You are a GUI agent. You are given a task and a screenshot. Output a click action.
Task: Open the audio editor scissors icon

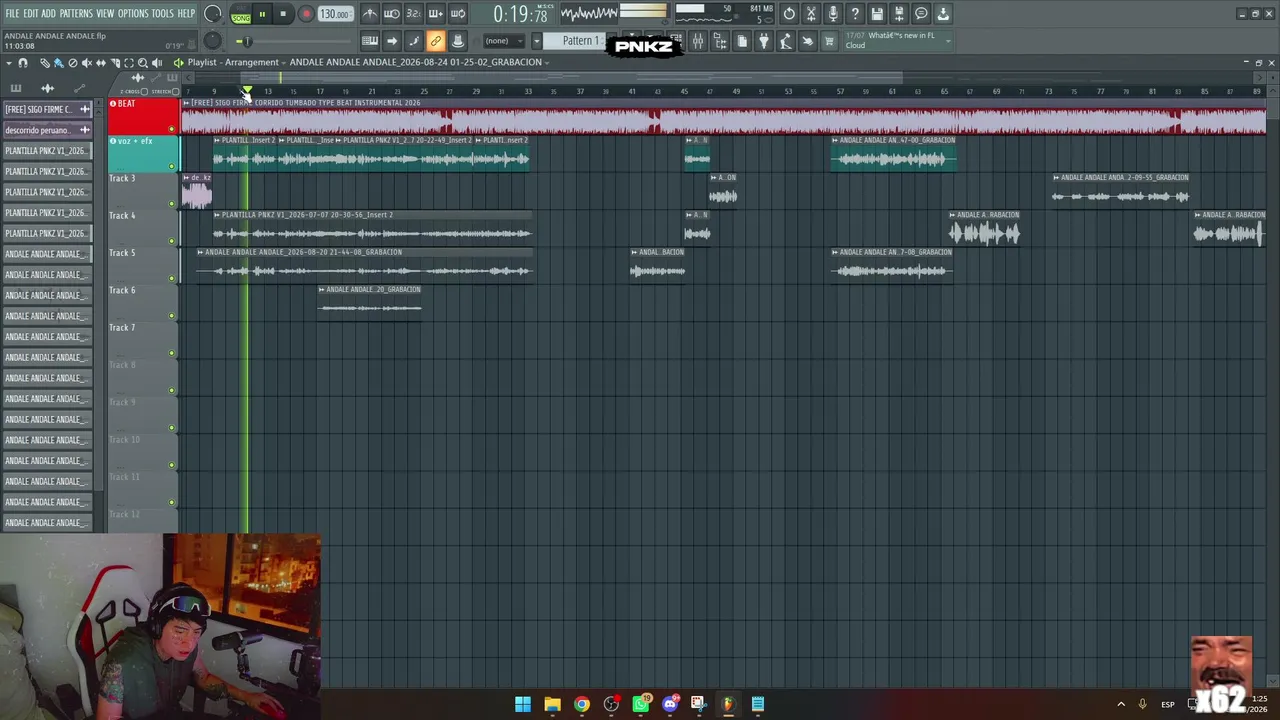coord(811,14)
